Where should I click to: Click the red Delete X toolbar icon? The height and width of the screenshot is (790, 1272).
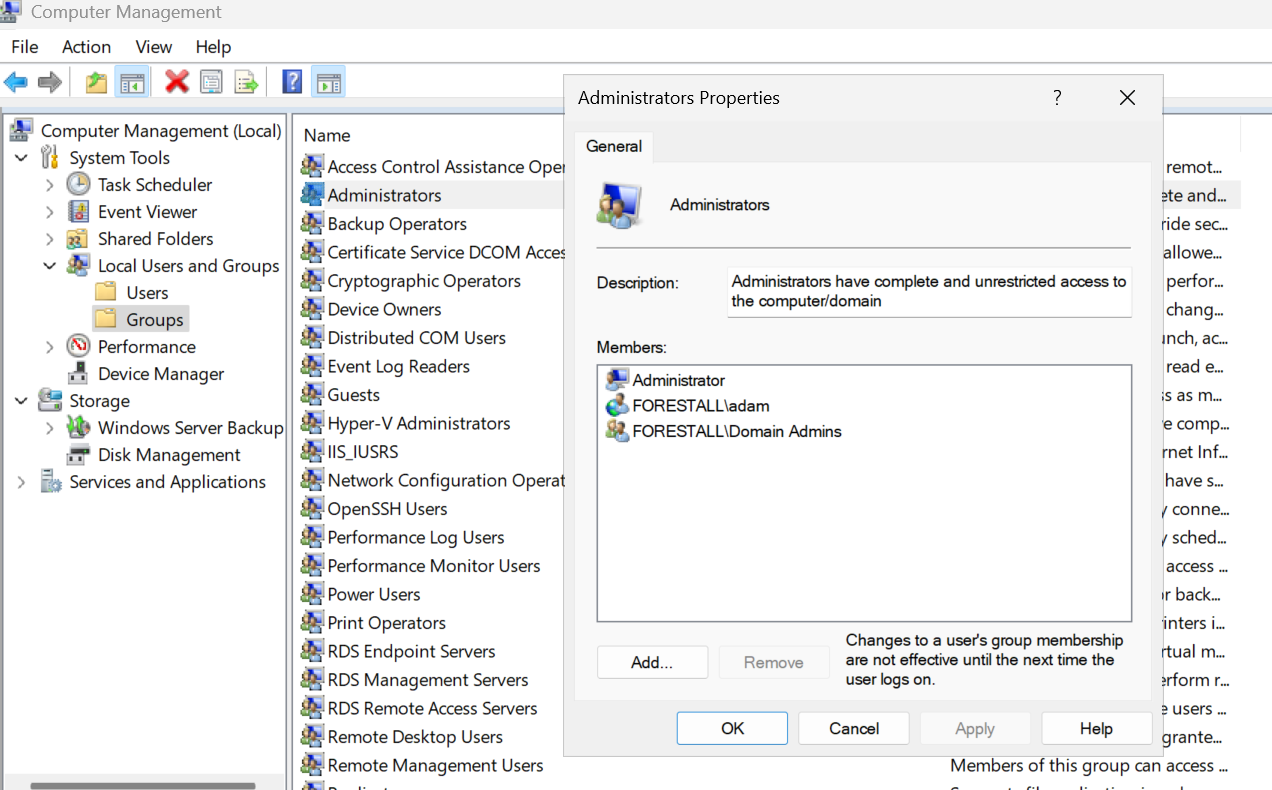click(177, 82)
